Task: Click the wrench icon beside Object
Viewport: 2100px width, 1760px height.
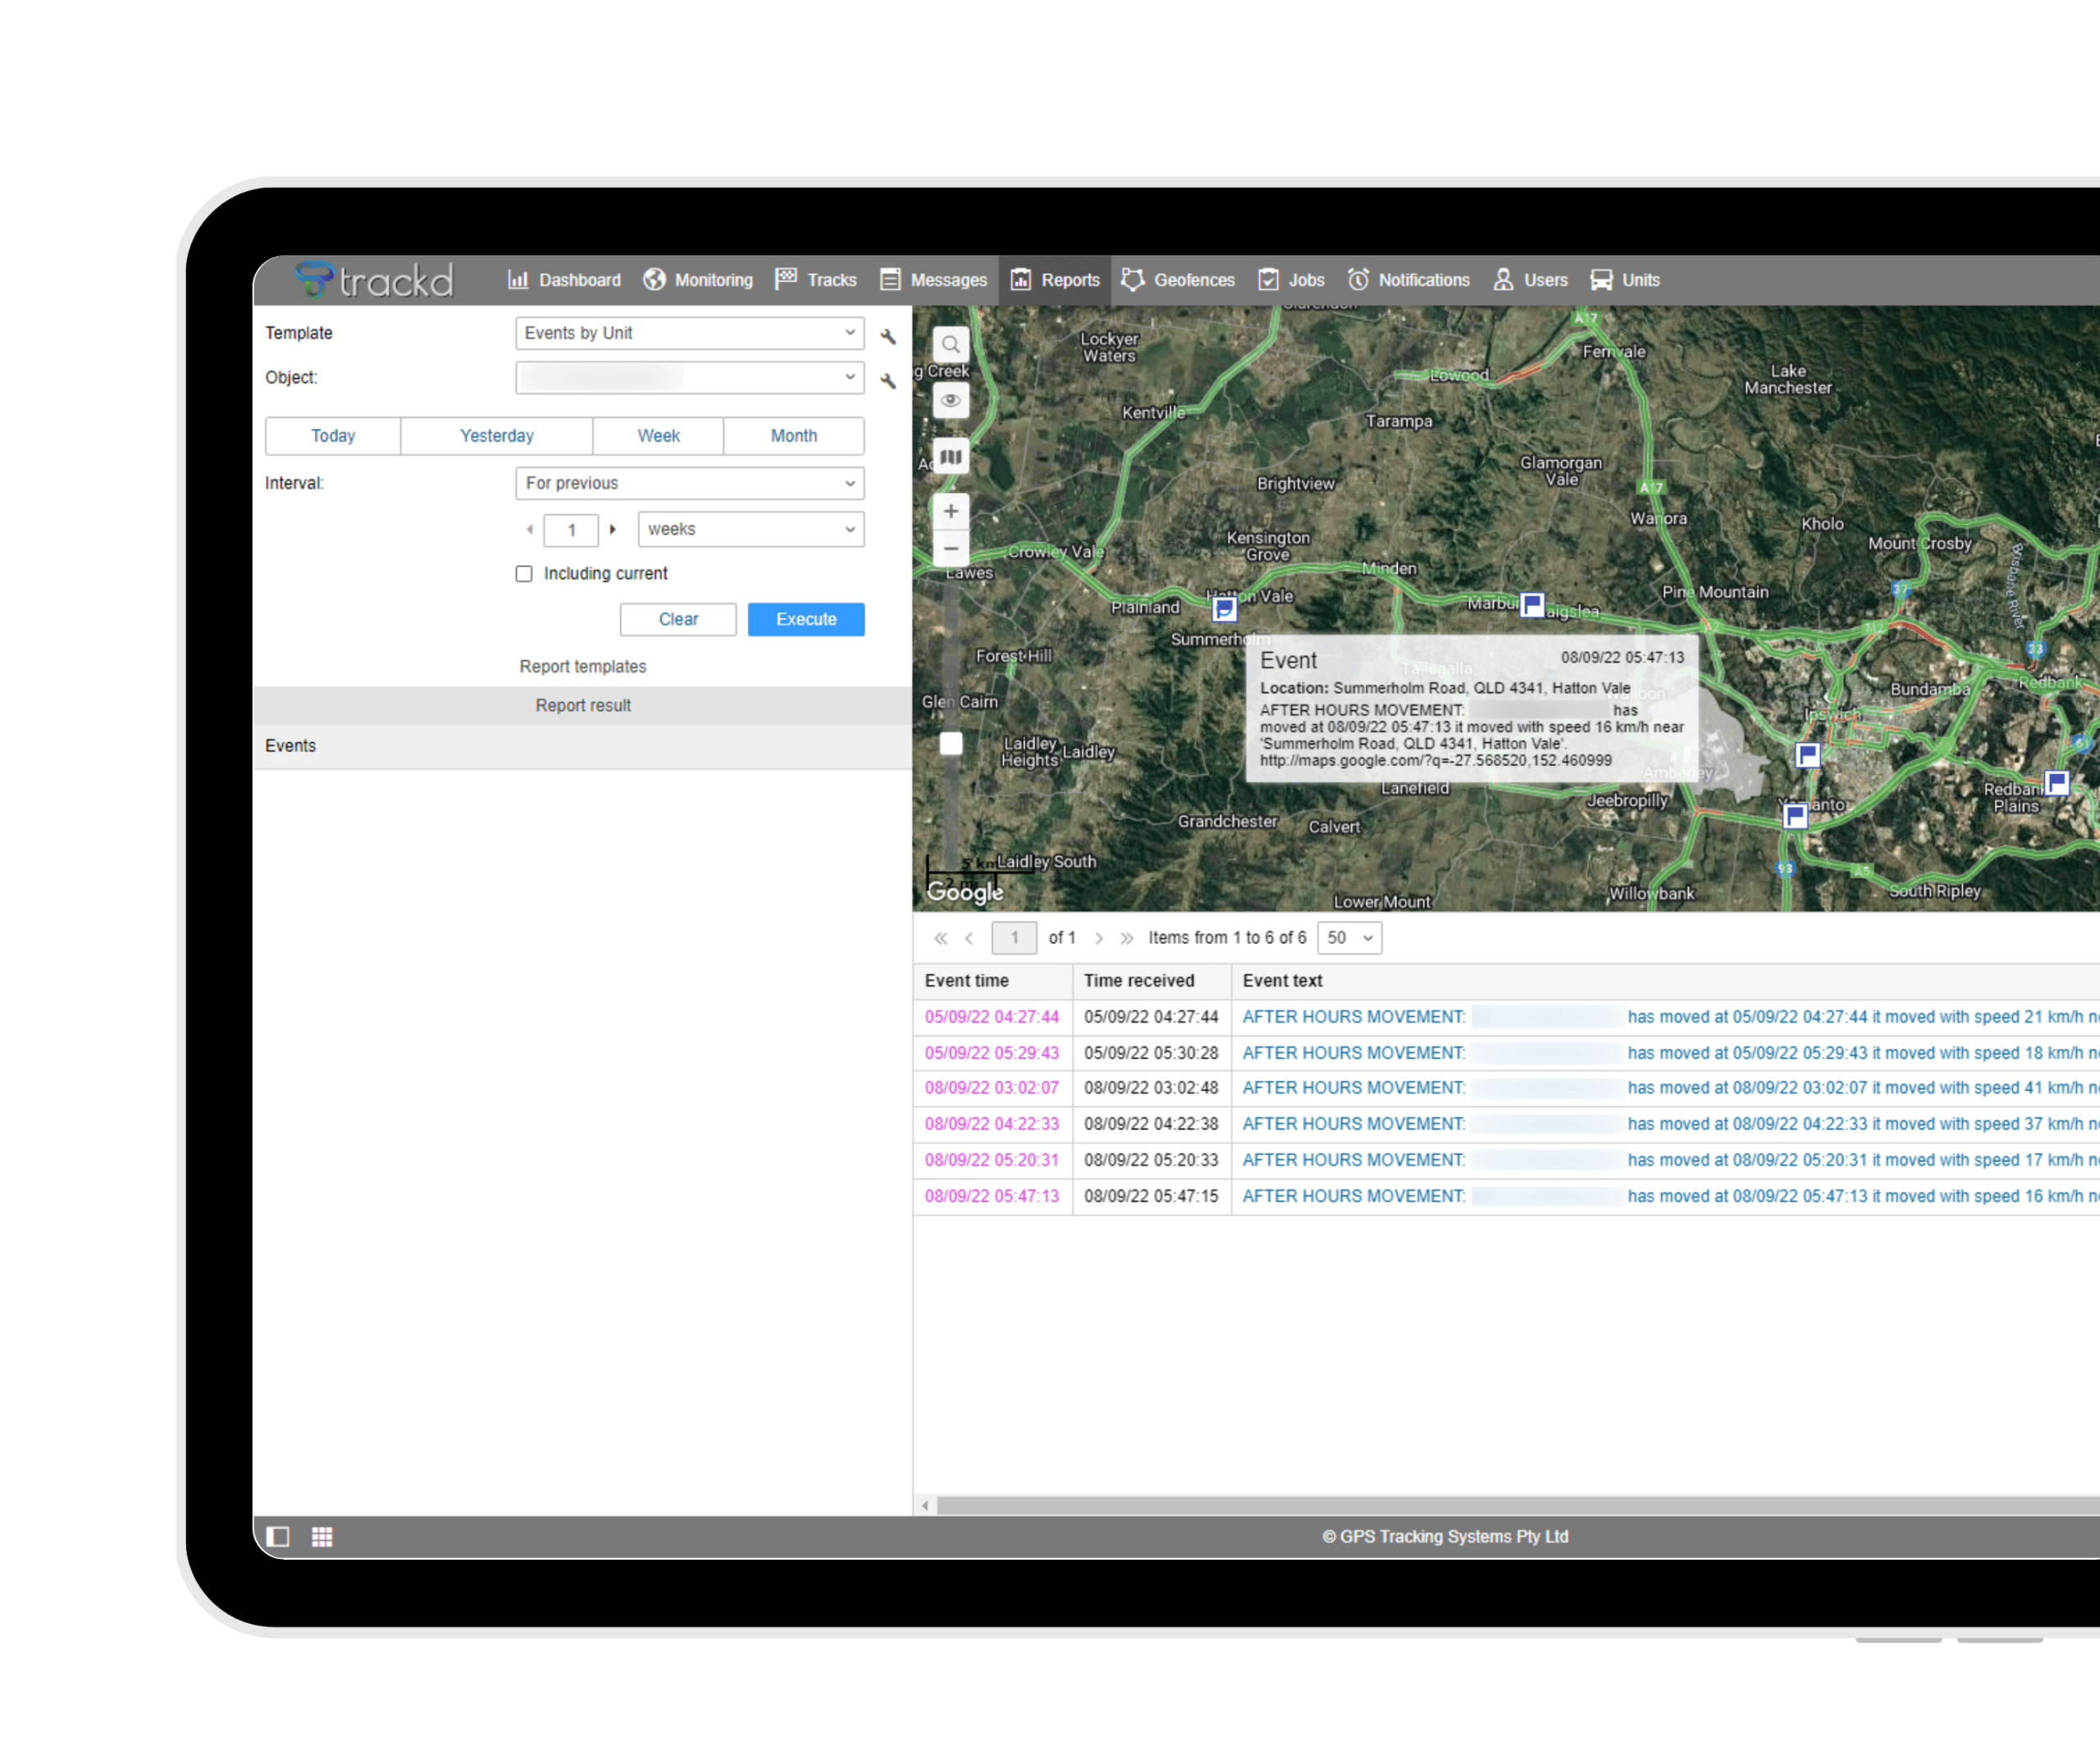Action: point(887,380)
